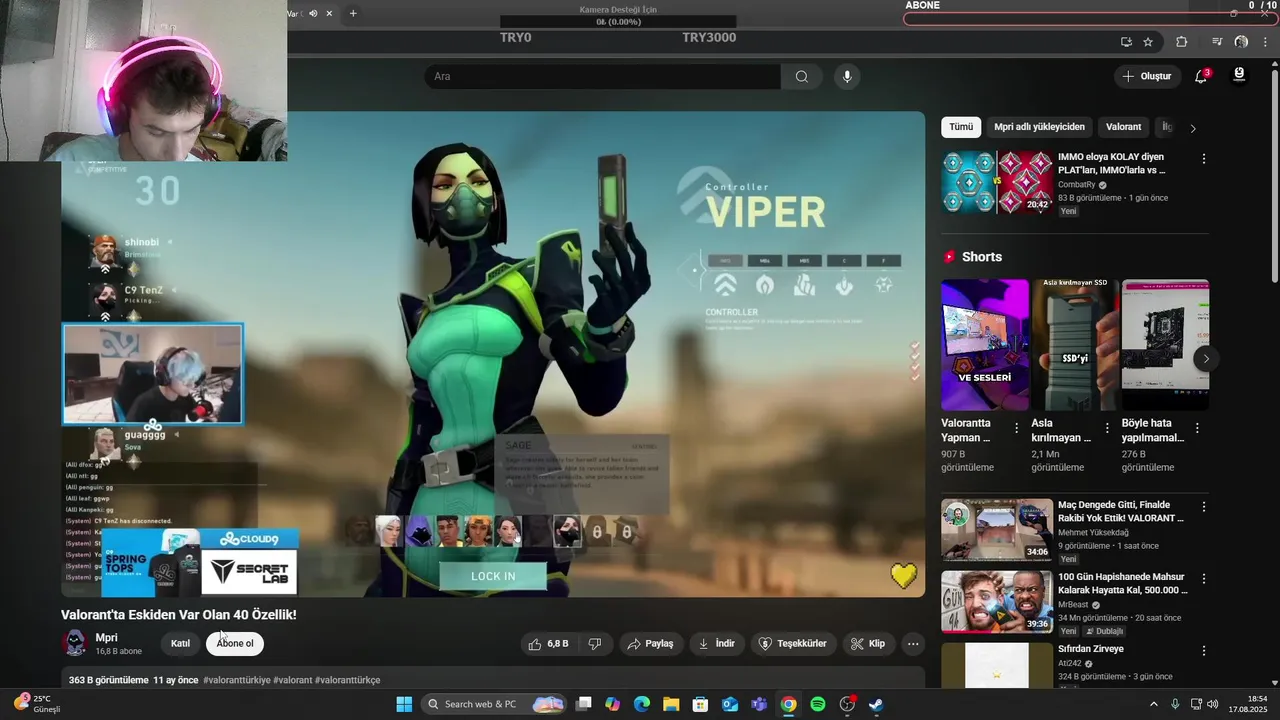Screen dimensions: 1280x720
Task: Open Microsoft Edge from the taskbar
Action: [642, 704]
